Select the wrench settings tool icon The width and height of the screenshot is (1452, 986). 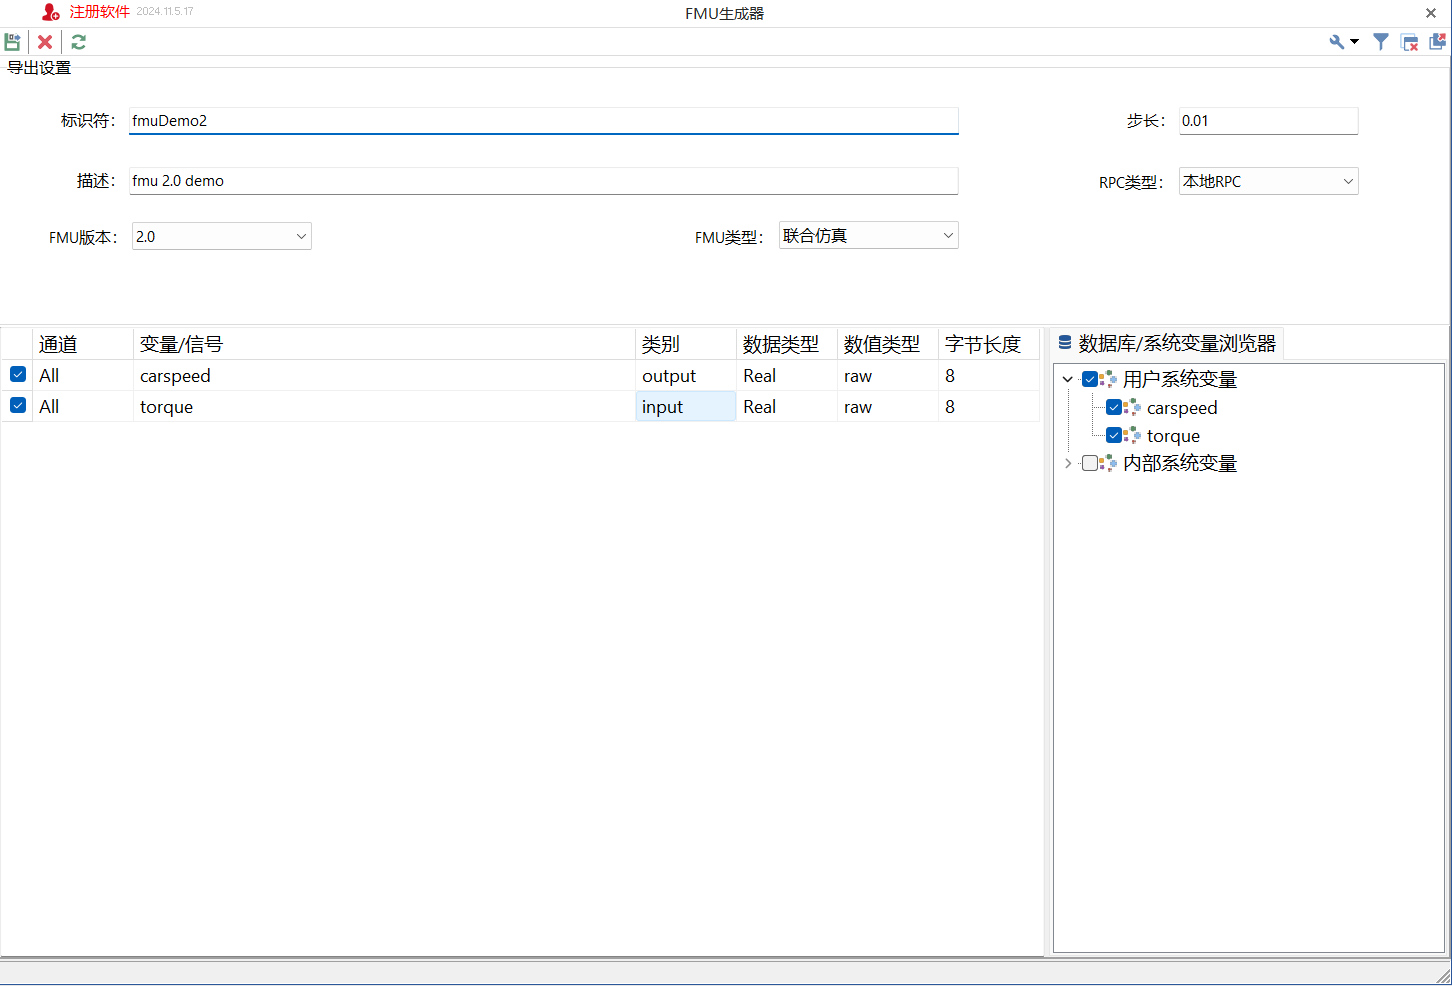coord(1337,42)
